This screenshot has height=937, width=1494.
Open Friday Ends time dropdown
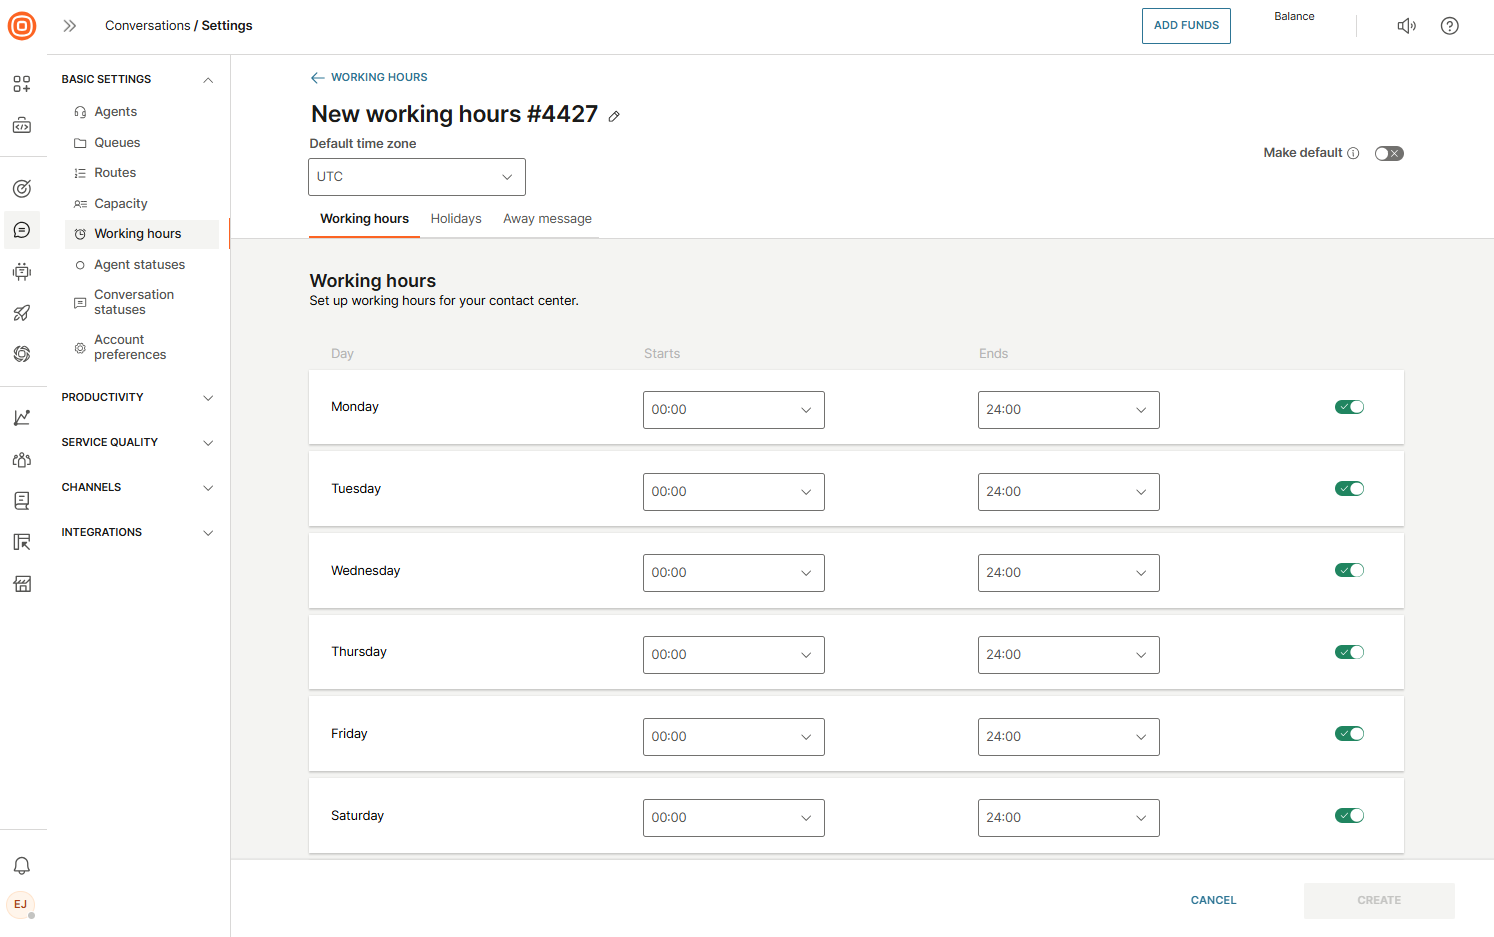click(1068, 737)
